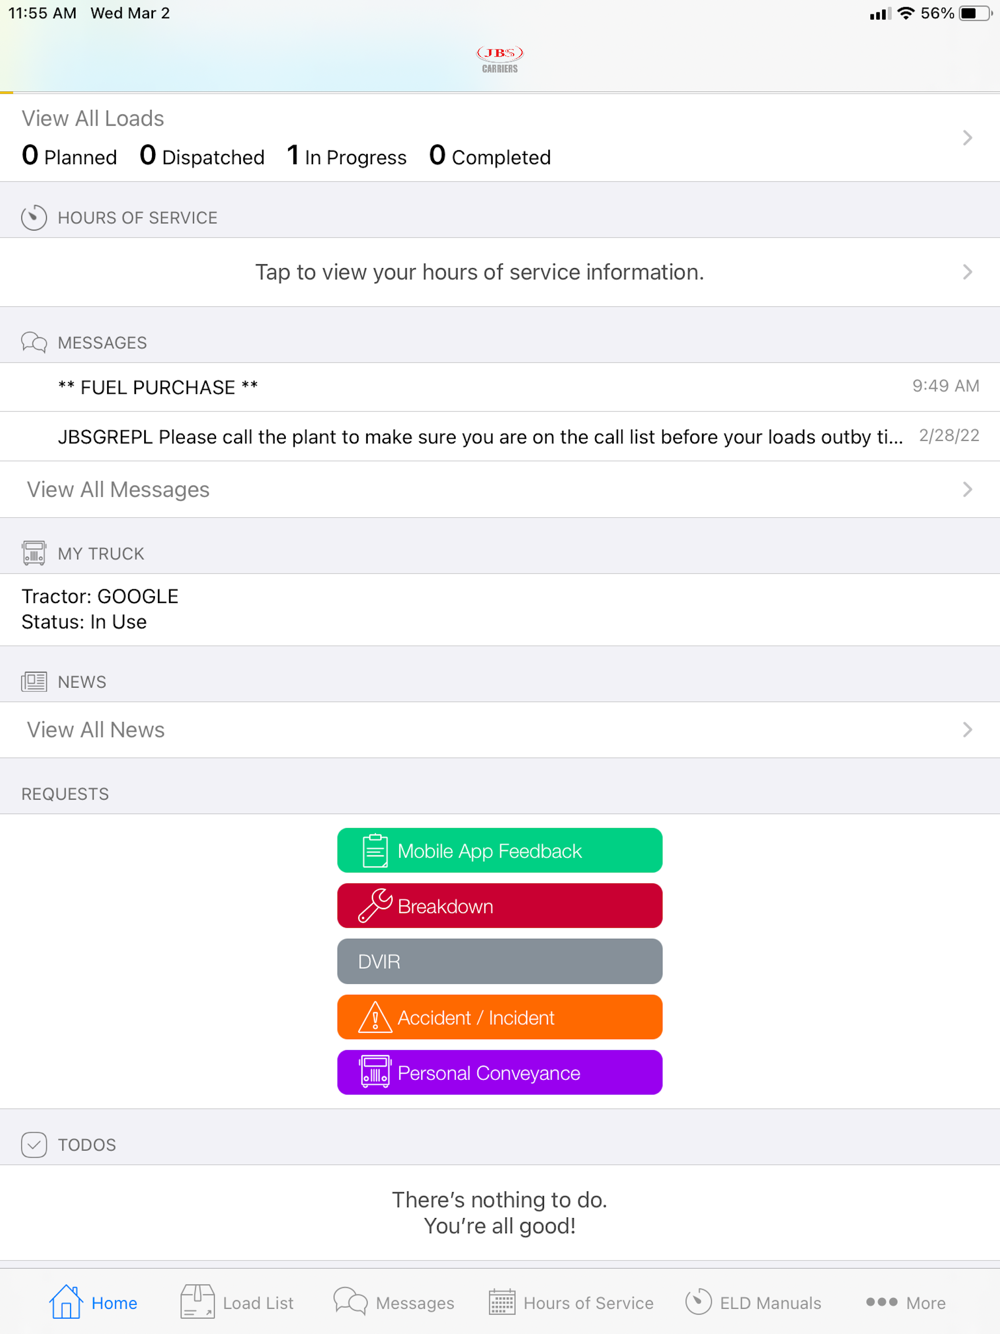Tap the clipboard icon on Mobile App Feedback
Screen dimensions: 1000x1334
click(375, 851)
